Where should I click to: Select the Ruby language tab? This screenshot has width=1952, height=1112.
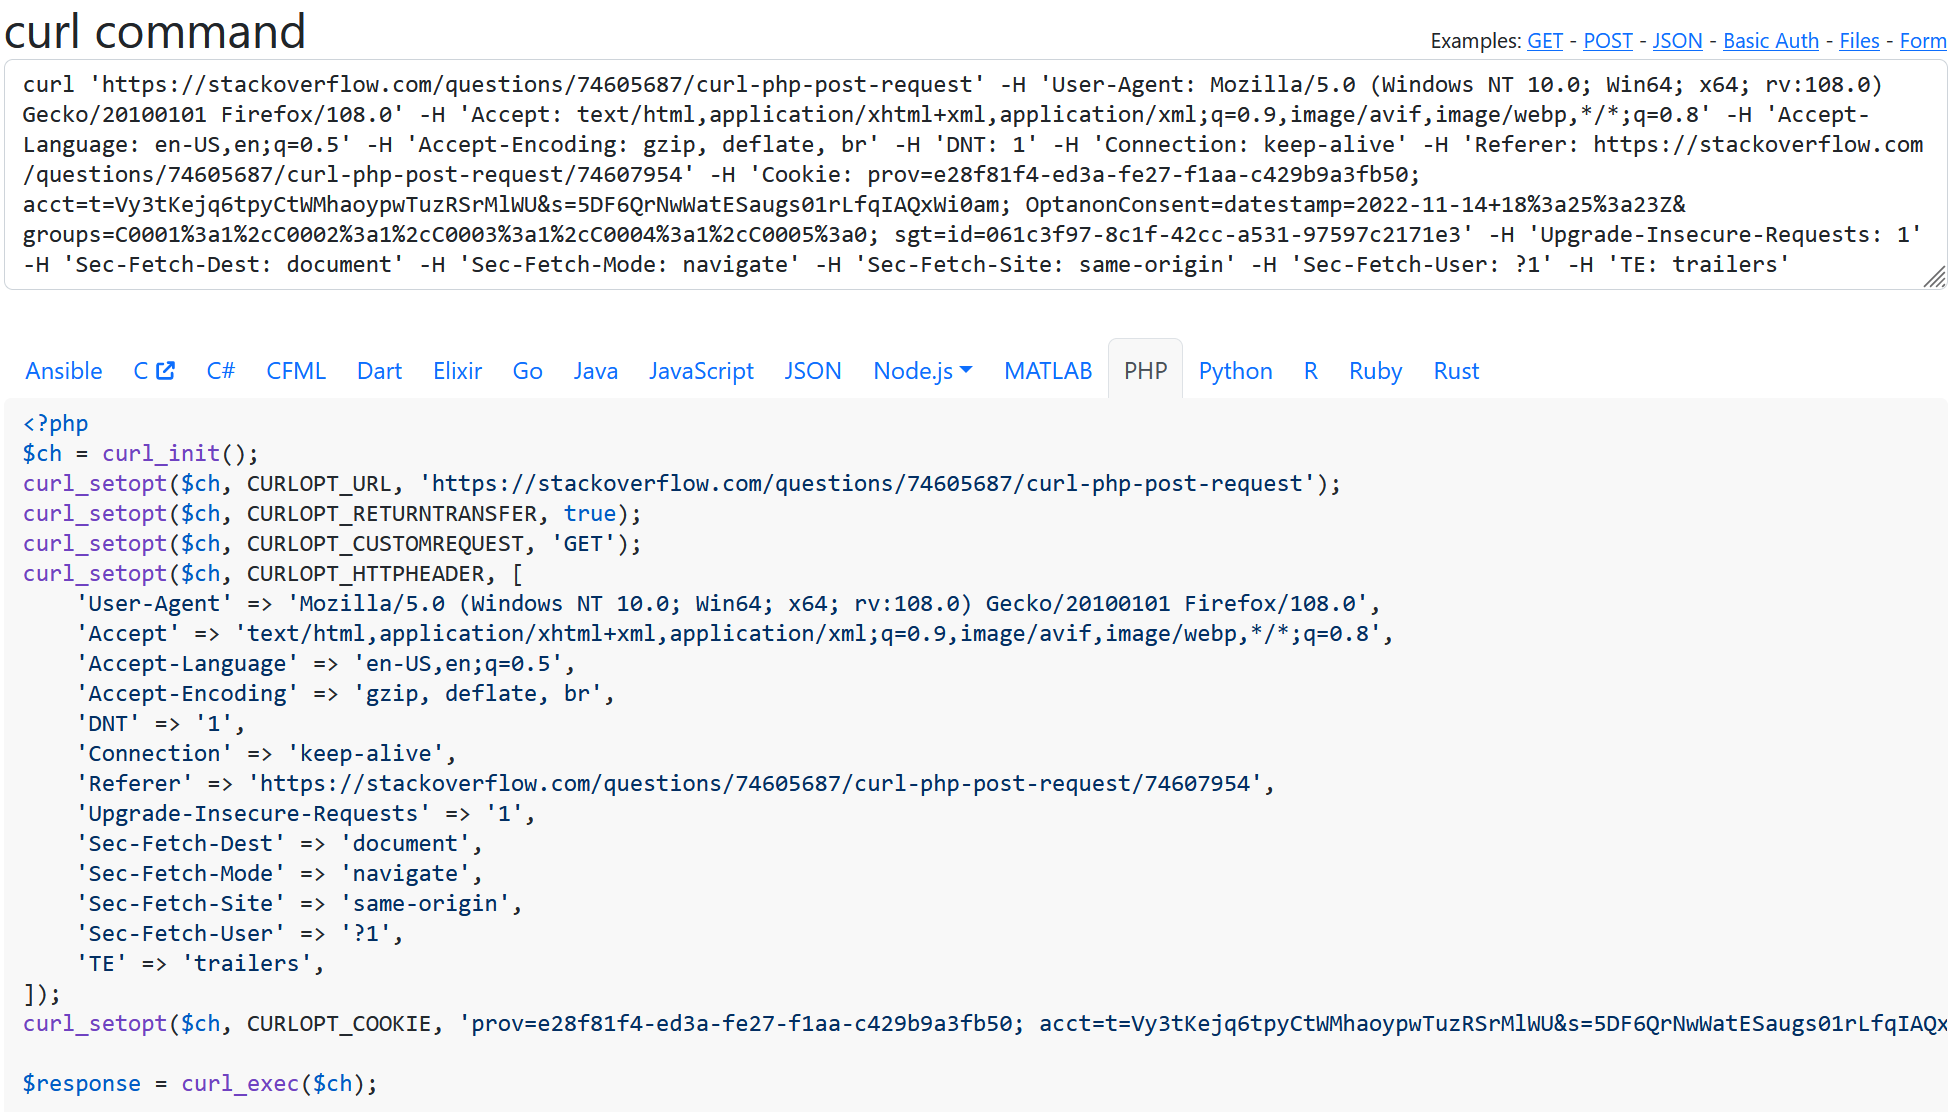1374,372
